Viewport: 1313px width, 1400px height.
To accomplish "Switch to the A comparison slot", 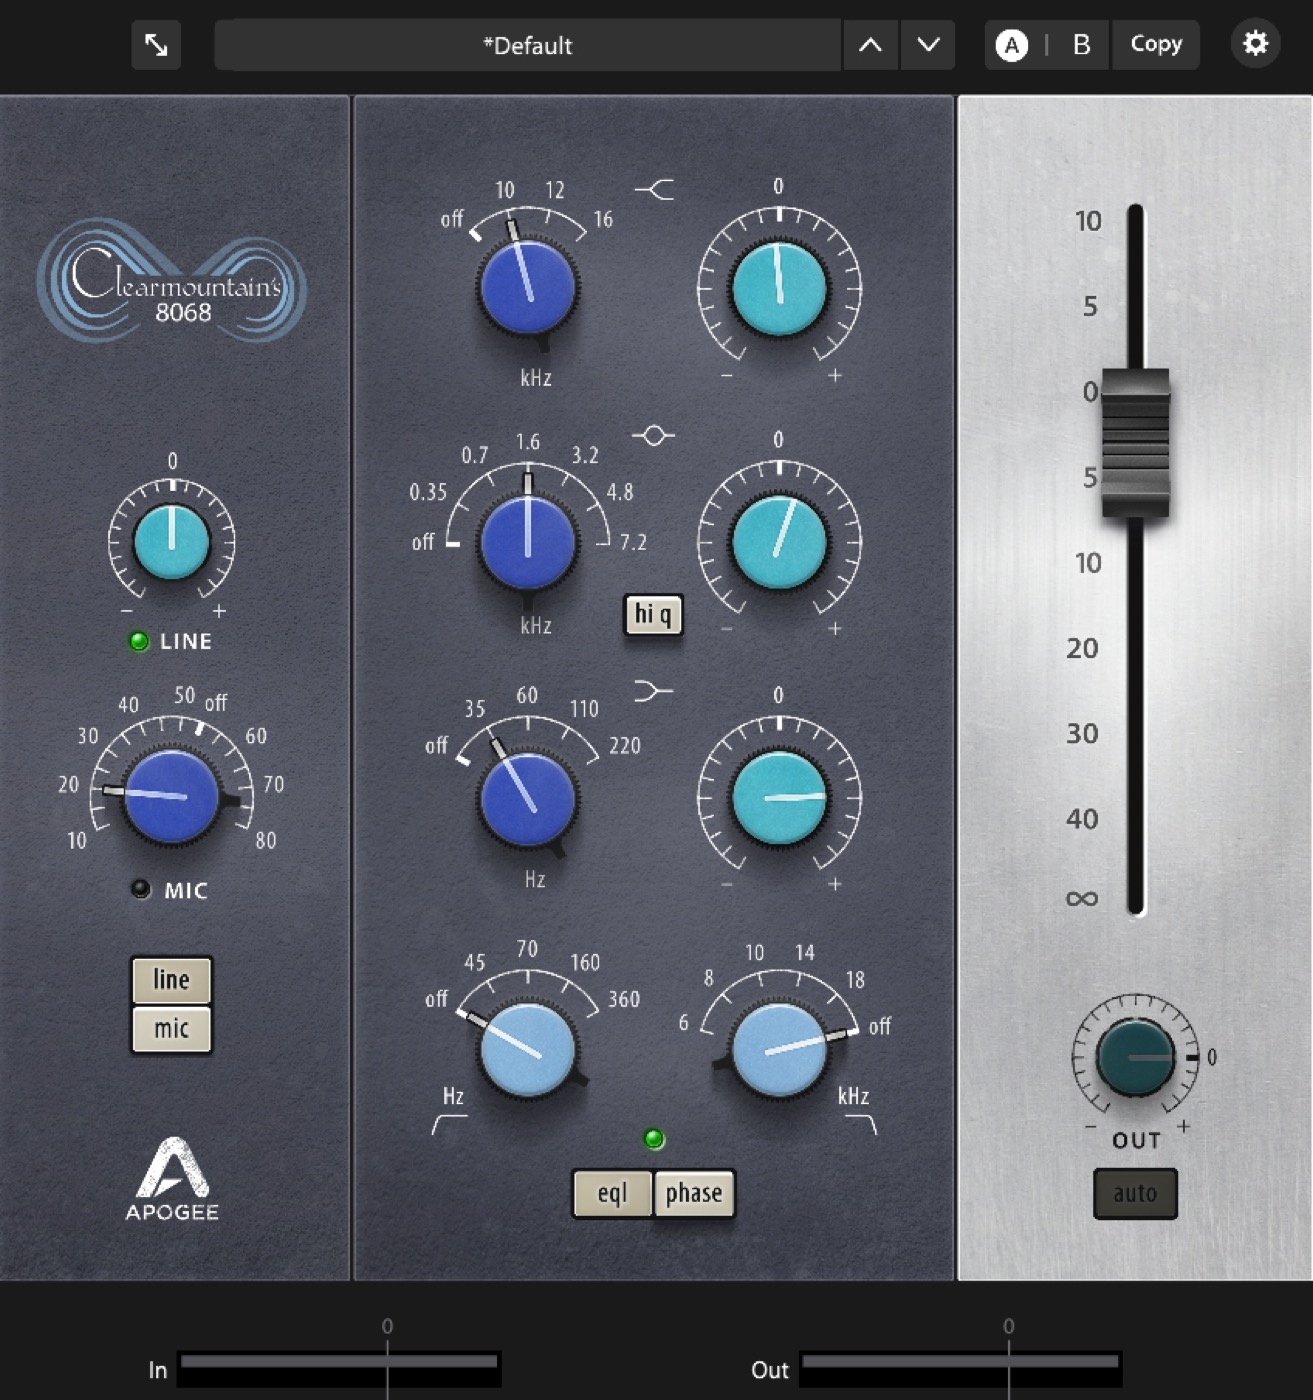I will [1012, 45].
